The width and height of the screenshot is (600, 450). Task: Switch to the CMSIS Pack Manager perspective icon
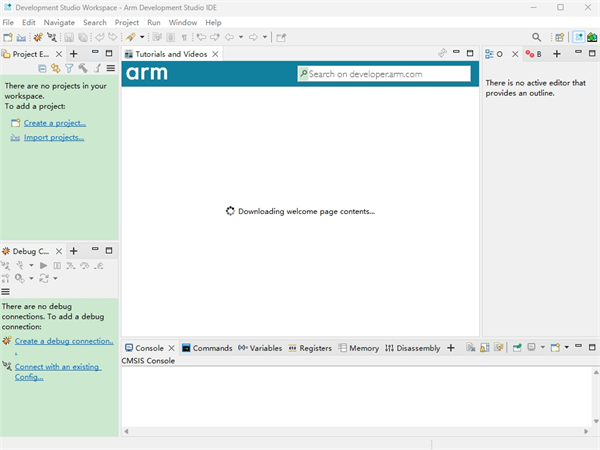tap(592, 37)
